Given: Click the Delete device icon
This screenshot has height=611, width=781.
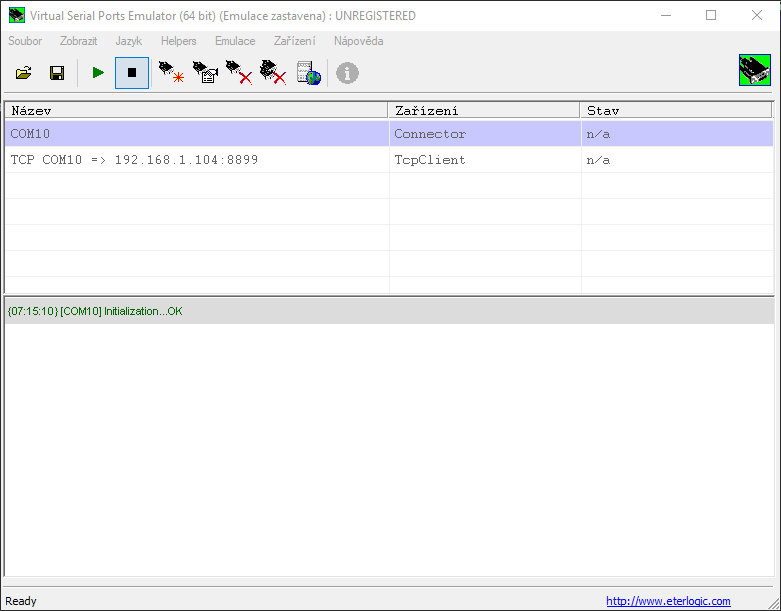Looking at the screenshot, I should click(x=239, y=73).
